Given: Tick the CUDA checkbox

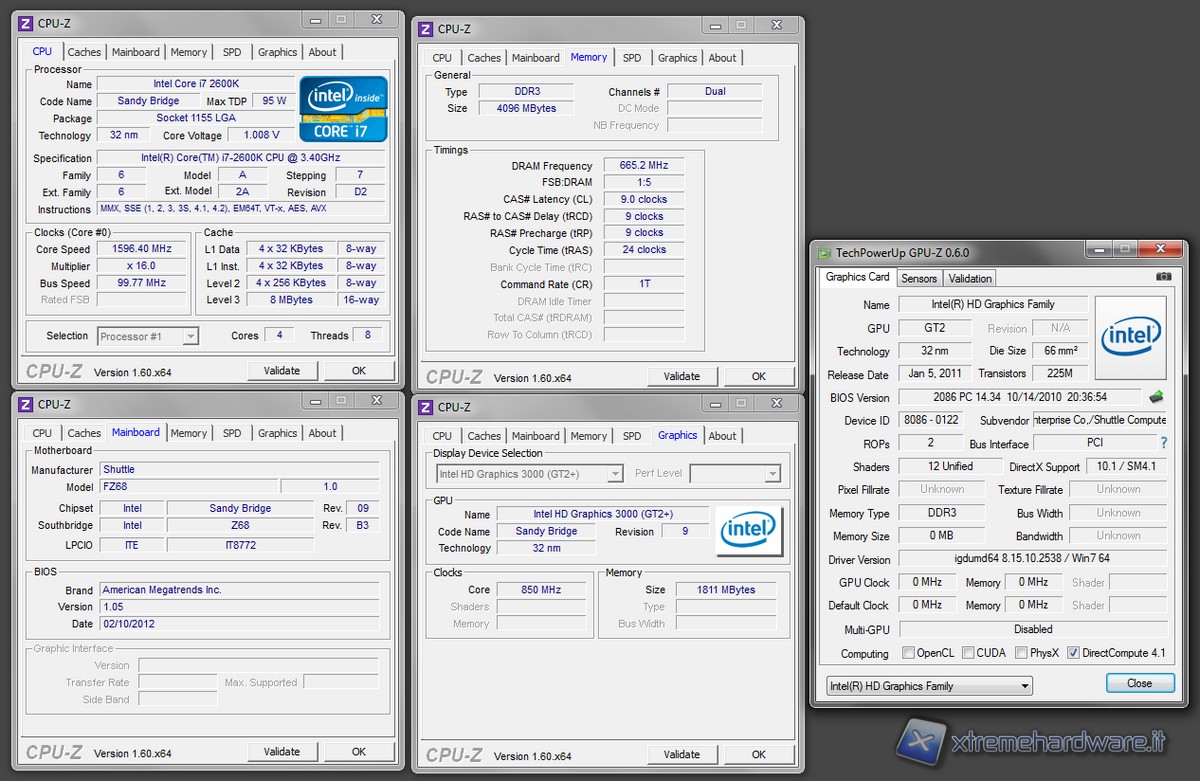Looking at the screenshot, I should 968,653.
